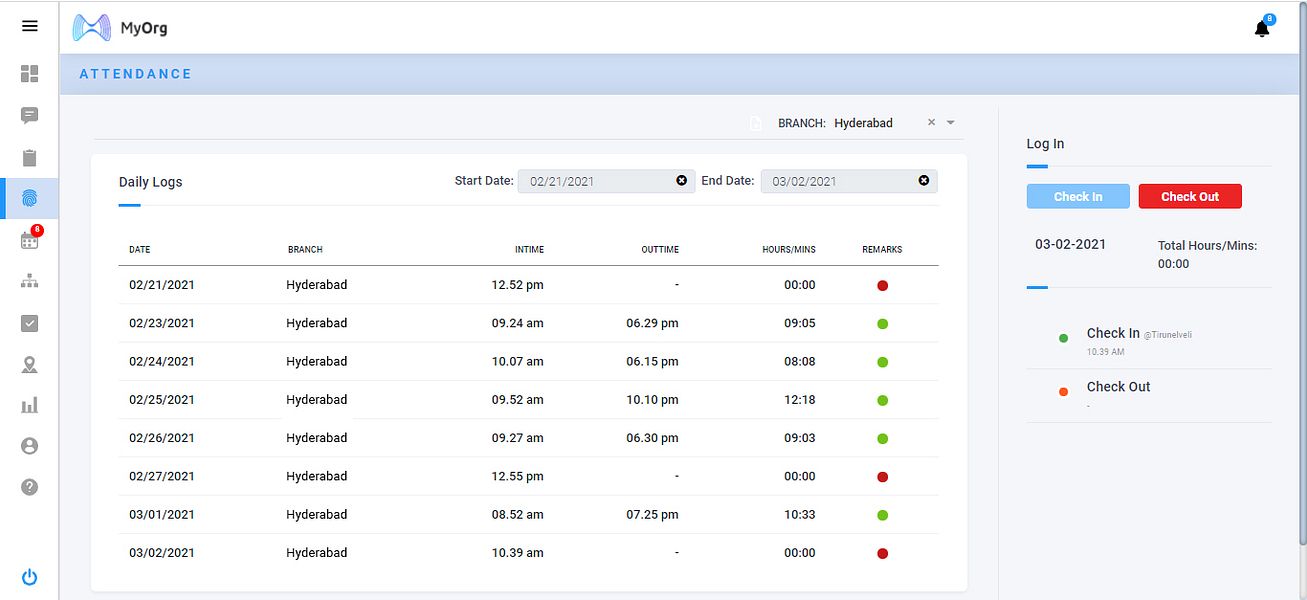Click the Start Date input 02/21/2021
This screenshot has height=600, width=1307.
606,181
